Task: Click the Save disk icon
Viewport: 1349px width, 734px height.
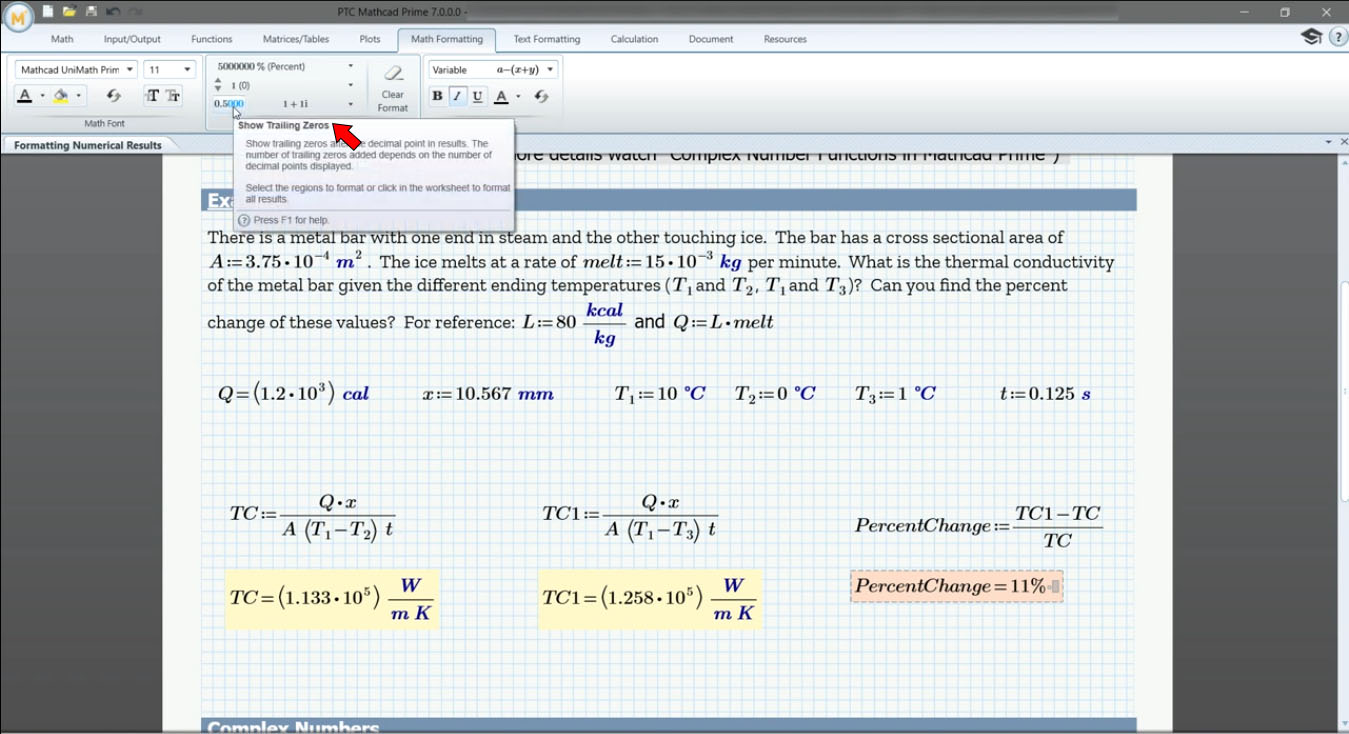Action: click(x=91, y=11)
